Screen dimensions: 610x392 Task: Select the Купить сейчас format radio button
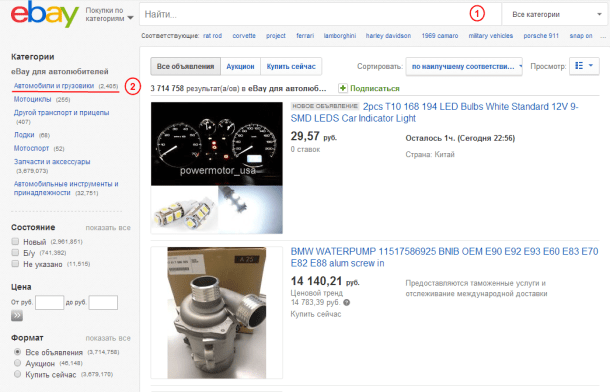click(x=17, y=374)
